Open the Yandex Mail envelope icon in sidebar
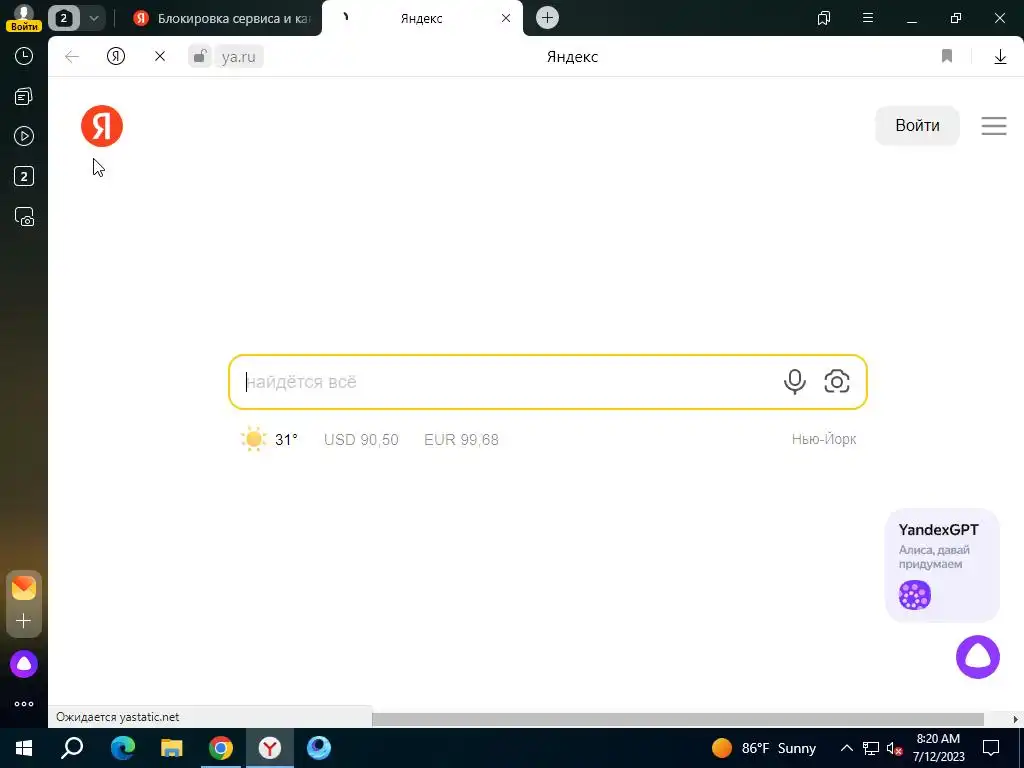The image size is (1024, 768). click(x=24, y=588)
